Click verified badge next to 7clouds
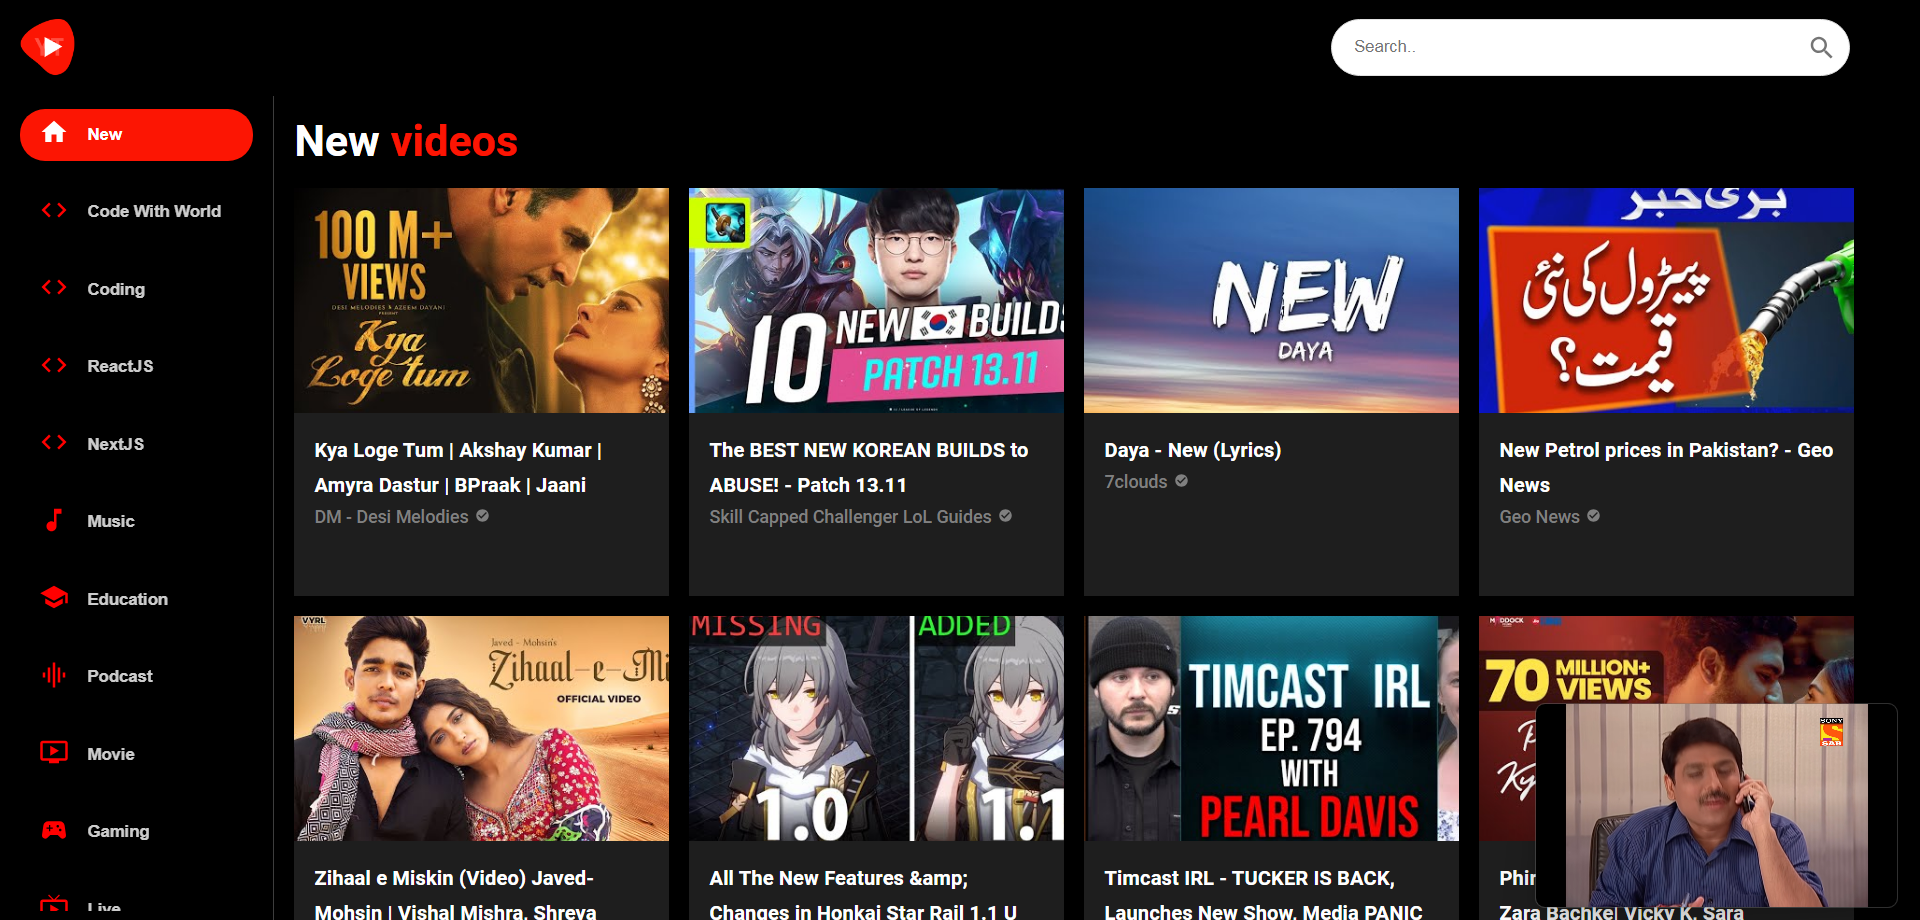This screenshot has width=1920, height=920. pyautogui.click(x=1182, y=481)
